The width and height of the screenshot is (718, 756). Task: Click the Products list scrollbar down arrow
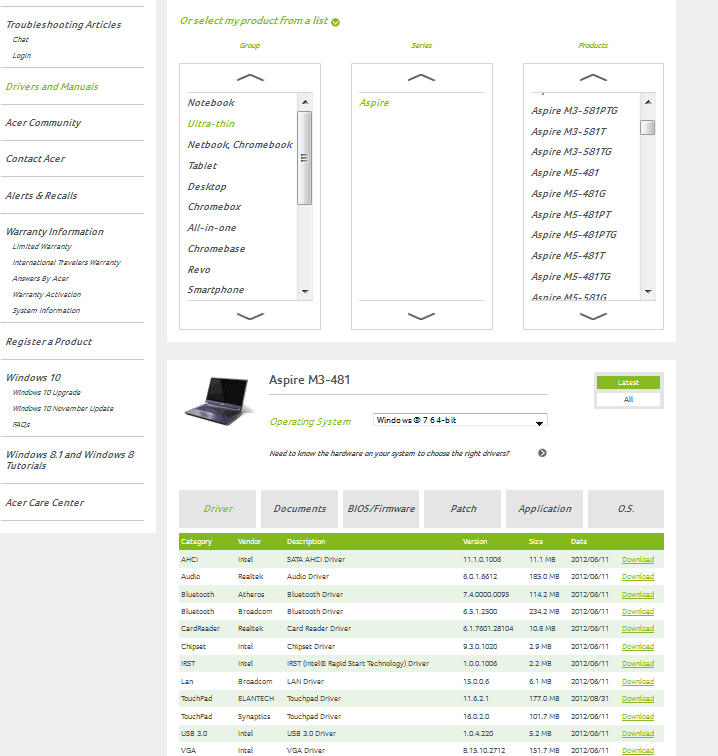(648, 292)
